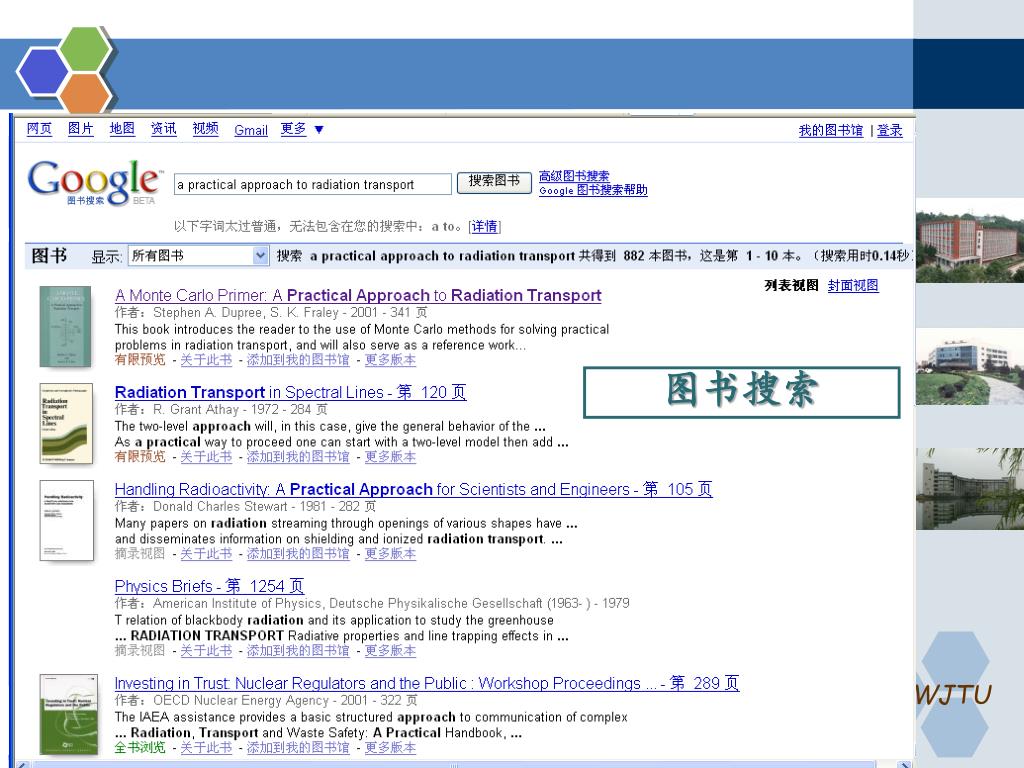Open 高级图书搜索 advanced search link
The width and height of the screenshot is (1024, 768).
(573, 176)
